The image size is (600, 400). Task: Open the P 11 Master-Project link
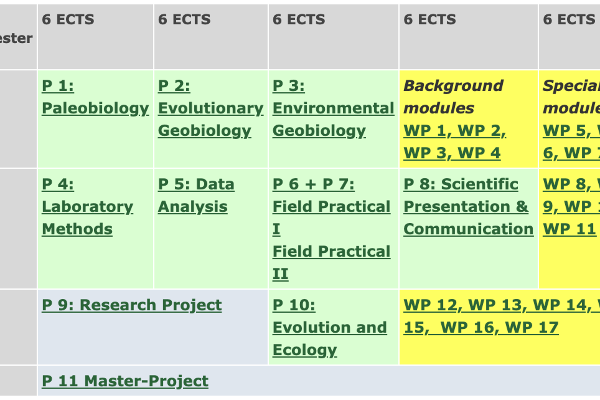[x=125, y=381]
